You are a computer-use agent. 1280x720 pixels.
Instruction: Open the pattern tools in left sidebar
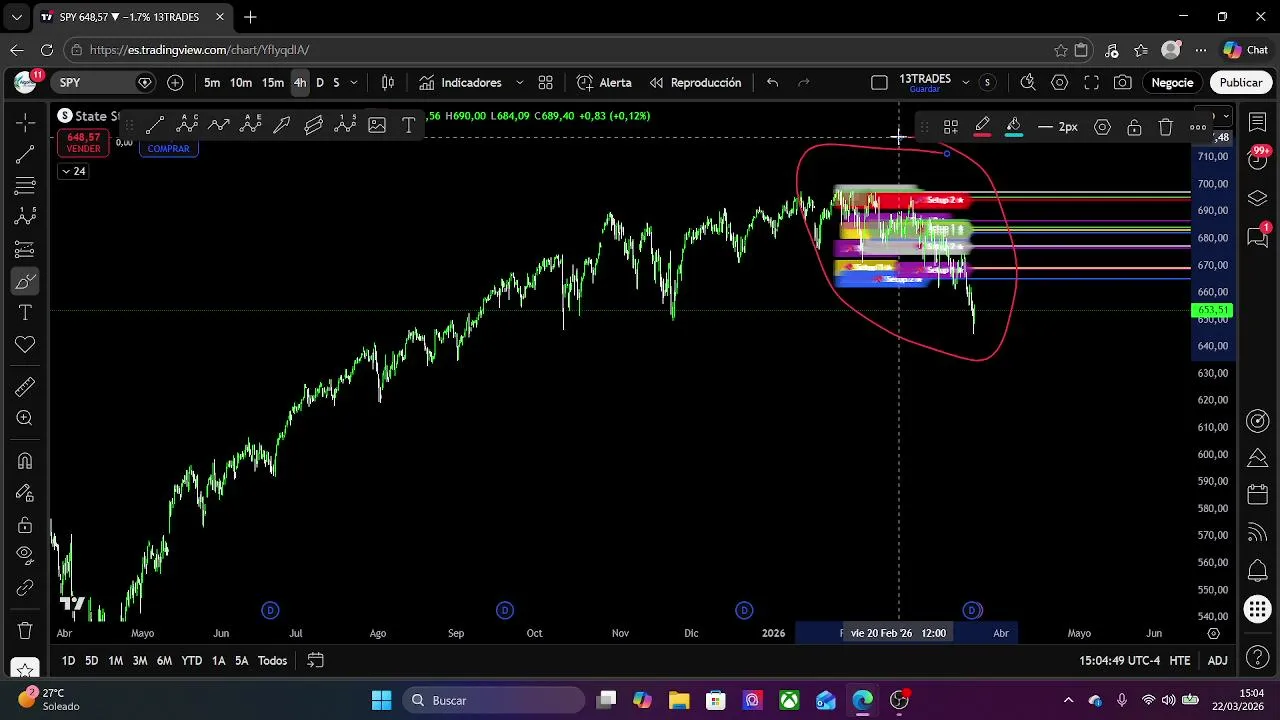25,217
